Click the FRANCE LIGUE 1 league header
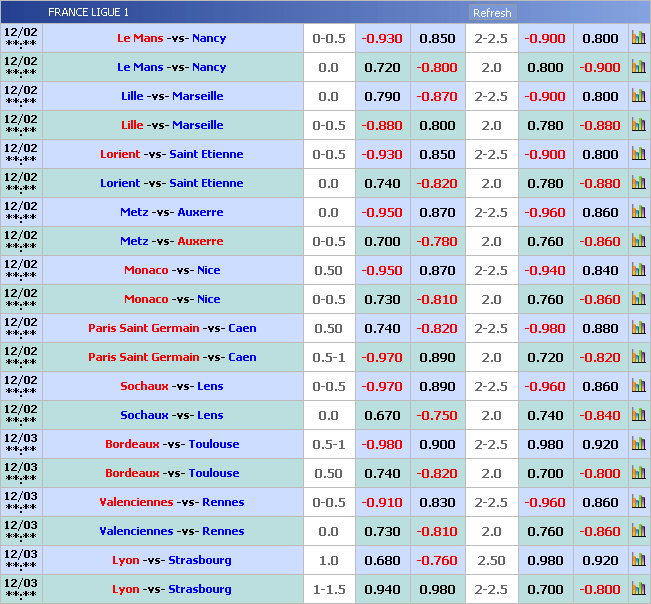651x604 pixels. coord(88,13)
